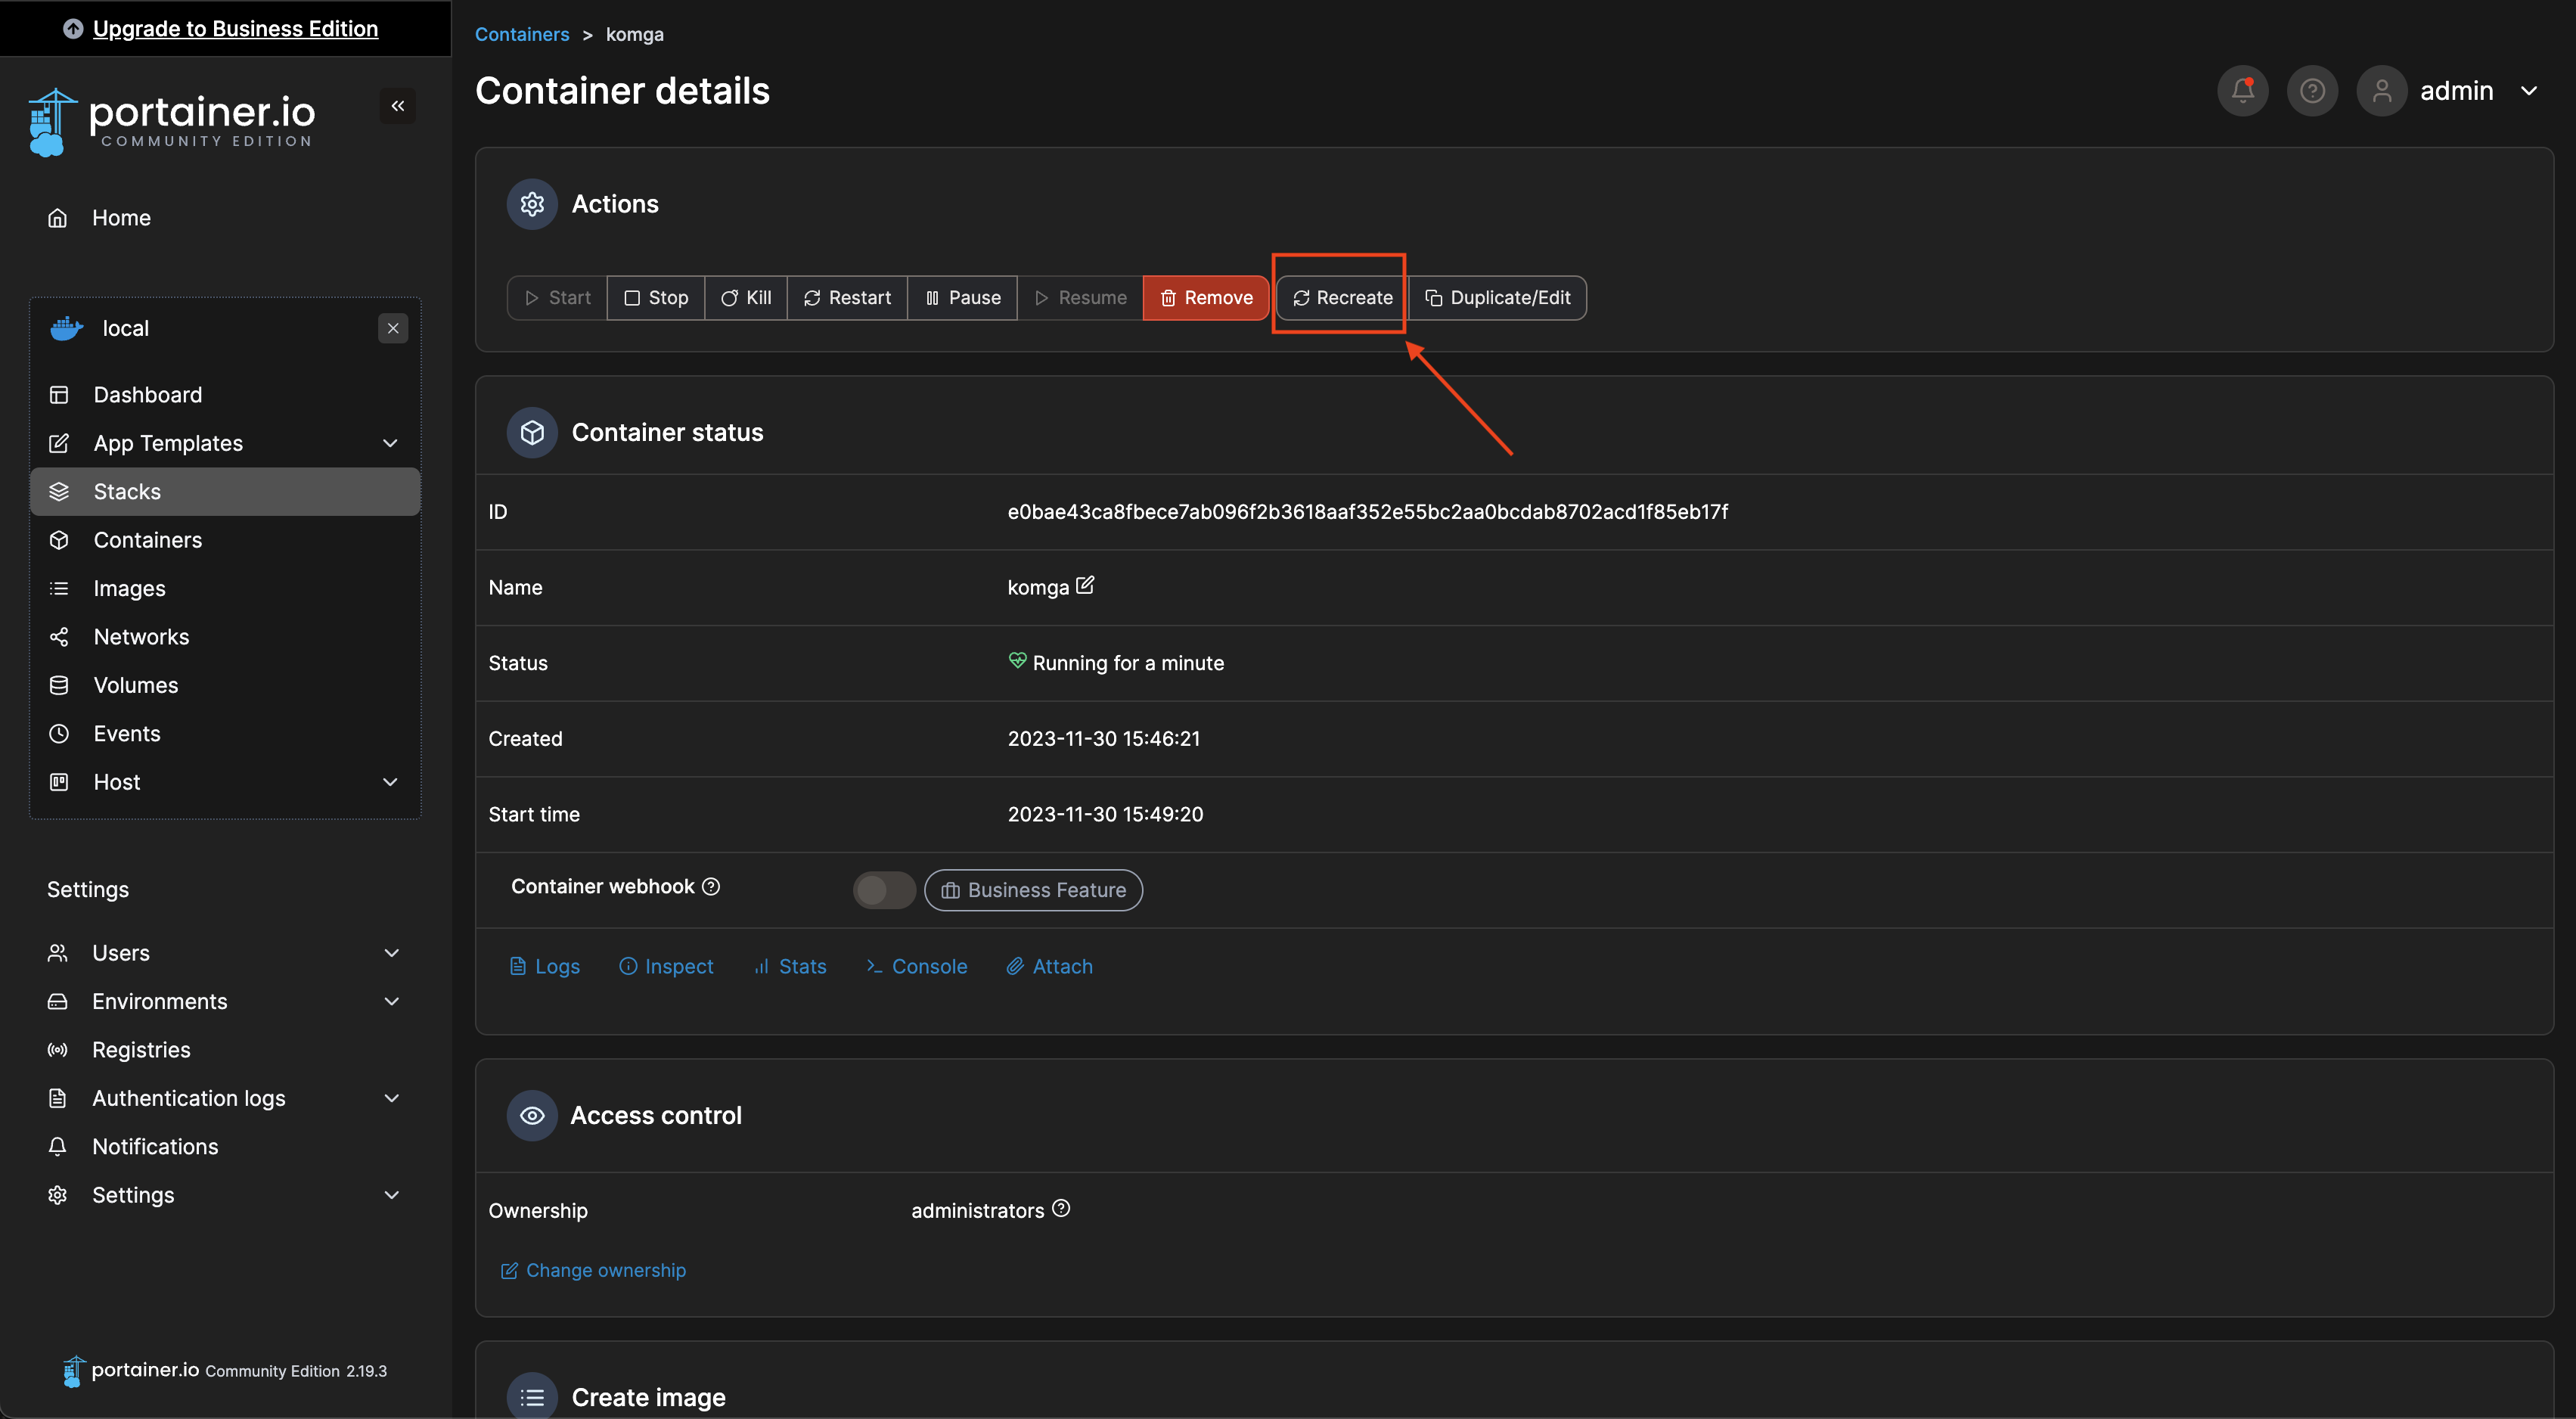Open the Console link
Screen dimensions: 2576x1419
917,967
